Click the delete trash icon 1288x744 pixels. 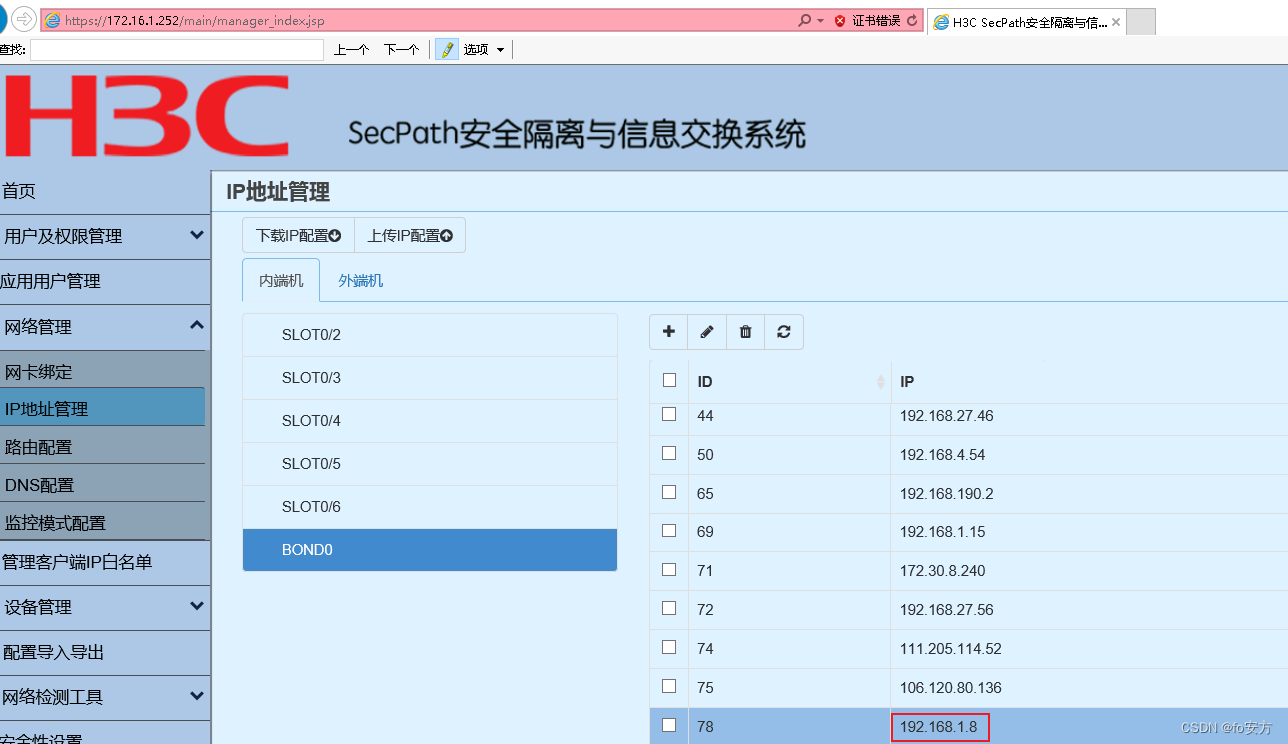[x=745, y=332]
